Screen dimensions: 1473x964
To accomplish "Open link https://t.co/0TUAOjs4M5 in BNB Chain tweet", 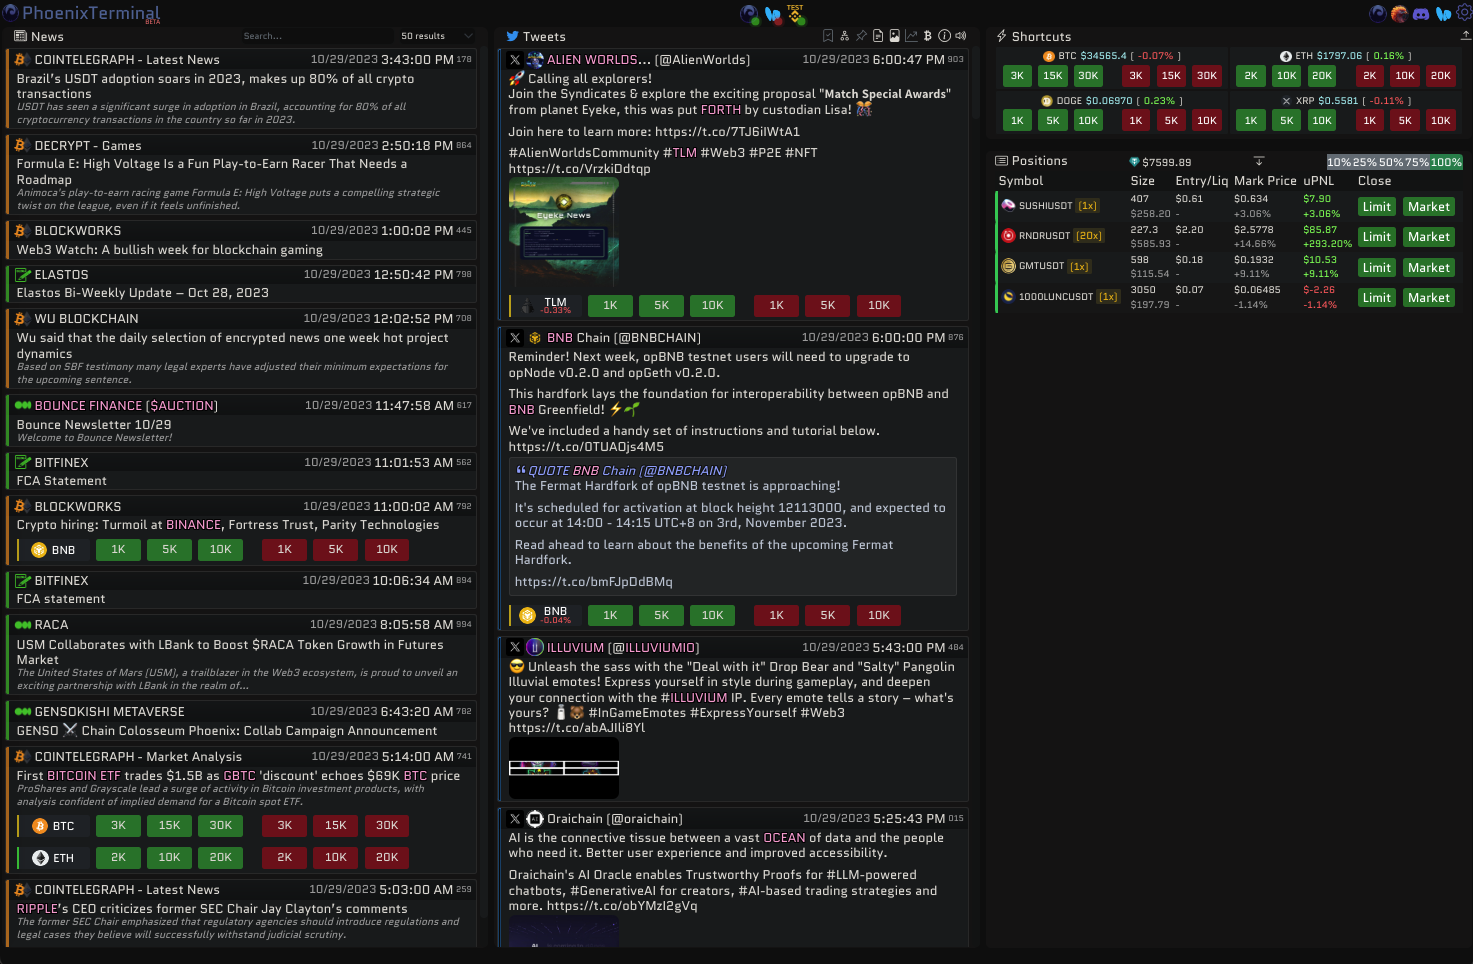I will [586, 447].
